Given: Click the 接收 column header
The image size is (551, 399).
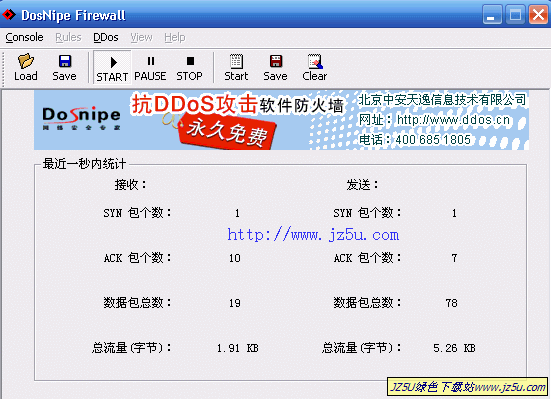Looking at the screenshot, I should pos(130,185).
